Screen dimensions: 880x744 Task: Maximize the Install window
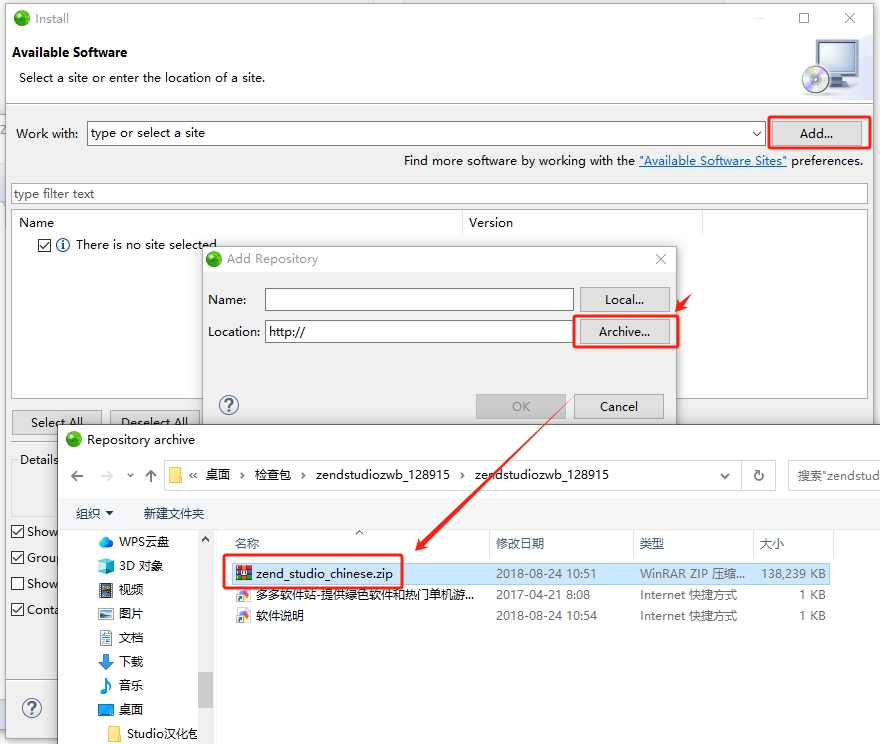tap(804, 19)
